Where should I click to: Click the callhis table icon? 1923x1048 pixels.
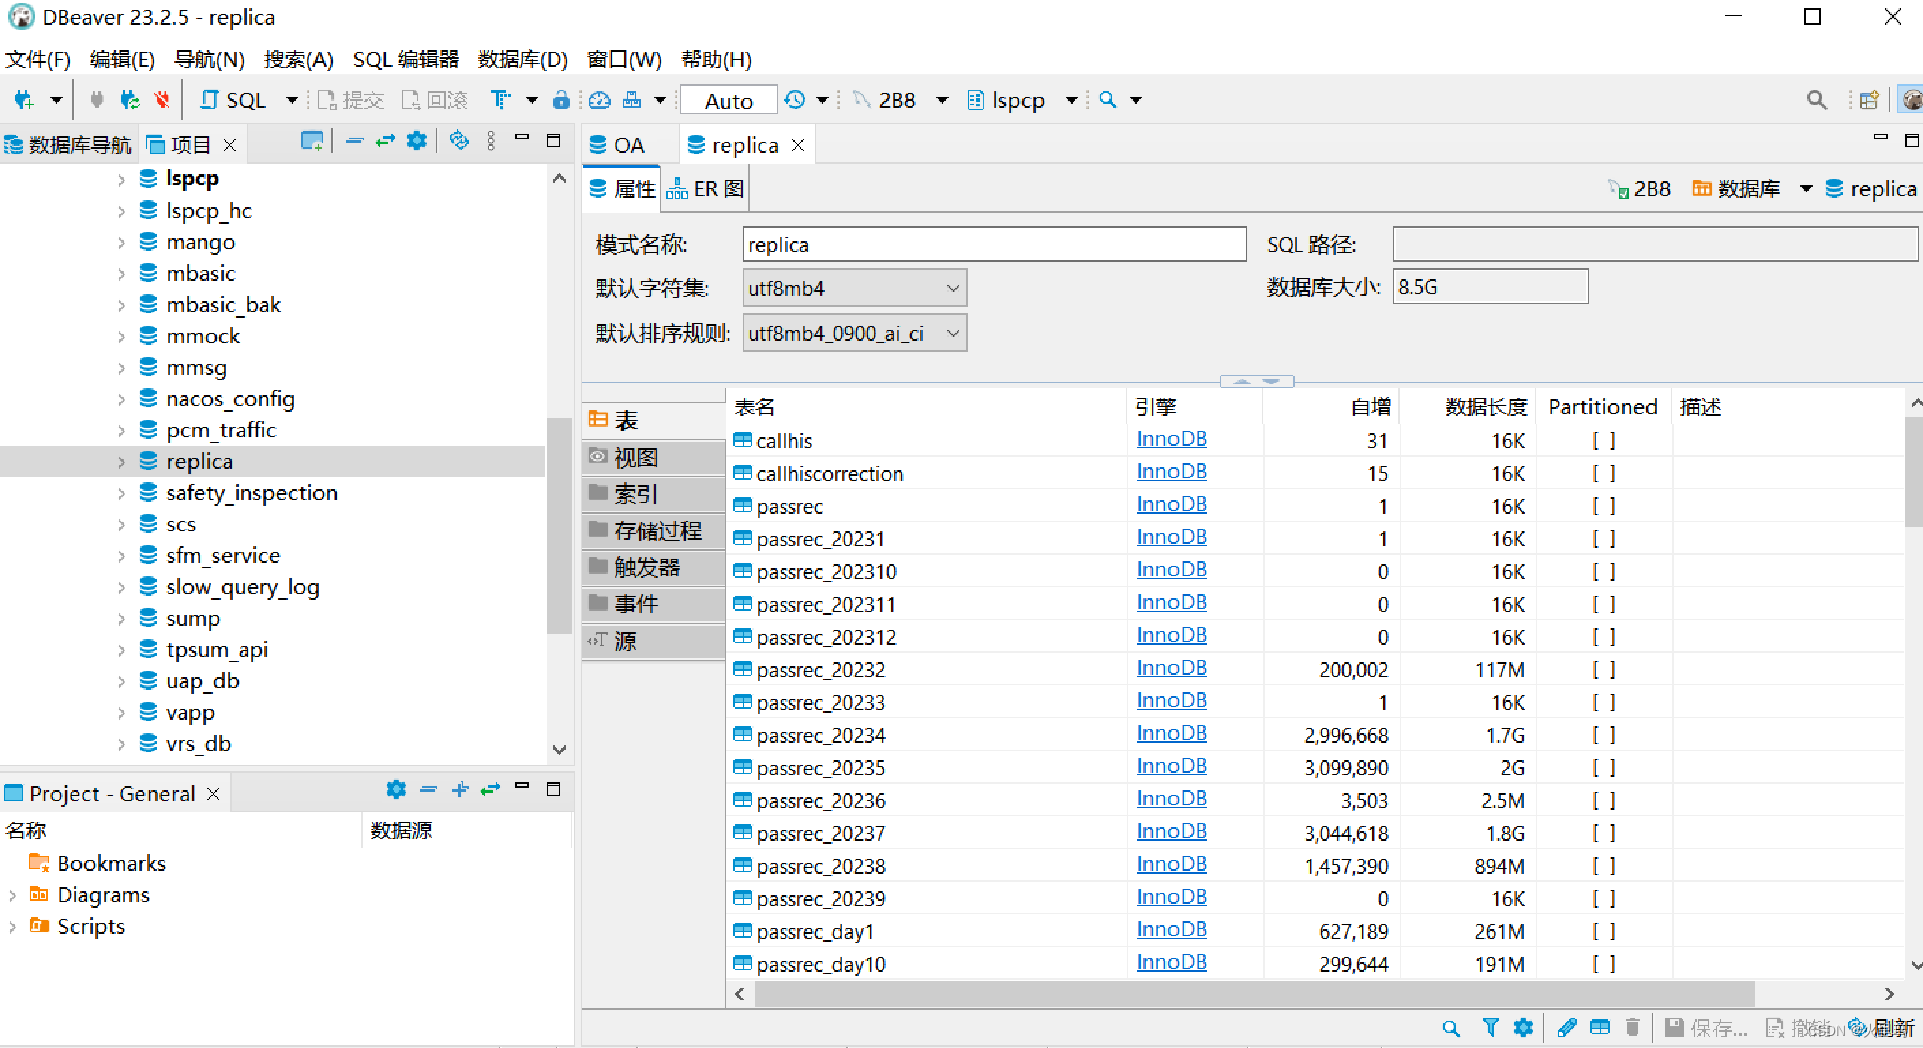(x=742, y=440)
